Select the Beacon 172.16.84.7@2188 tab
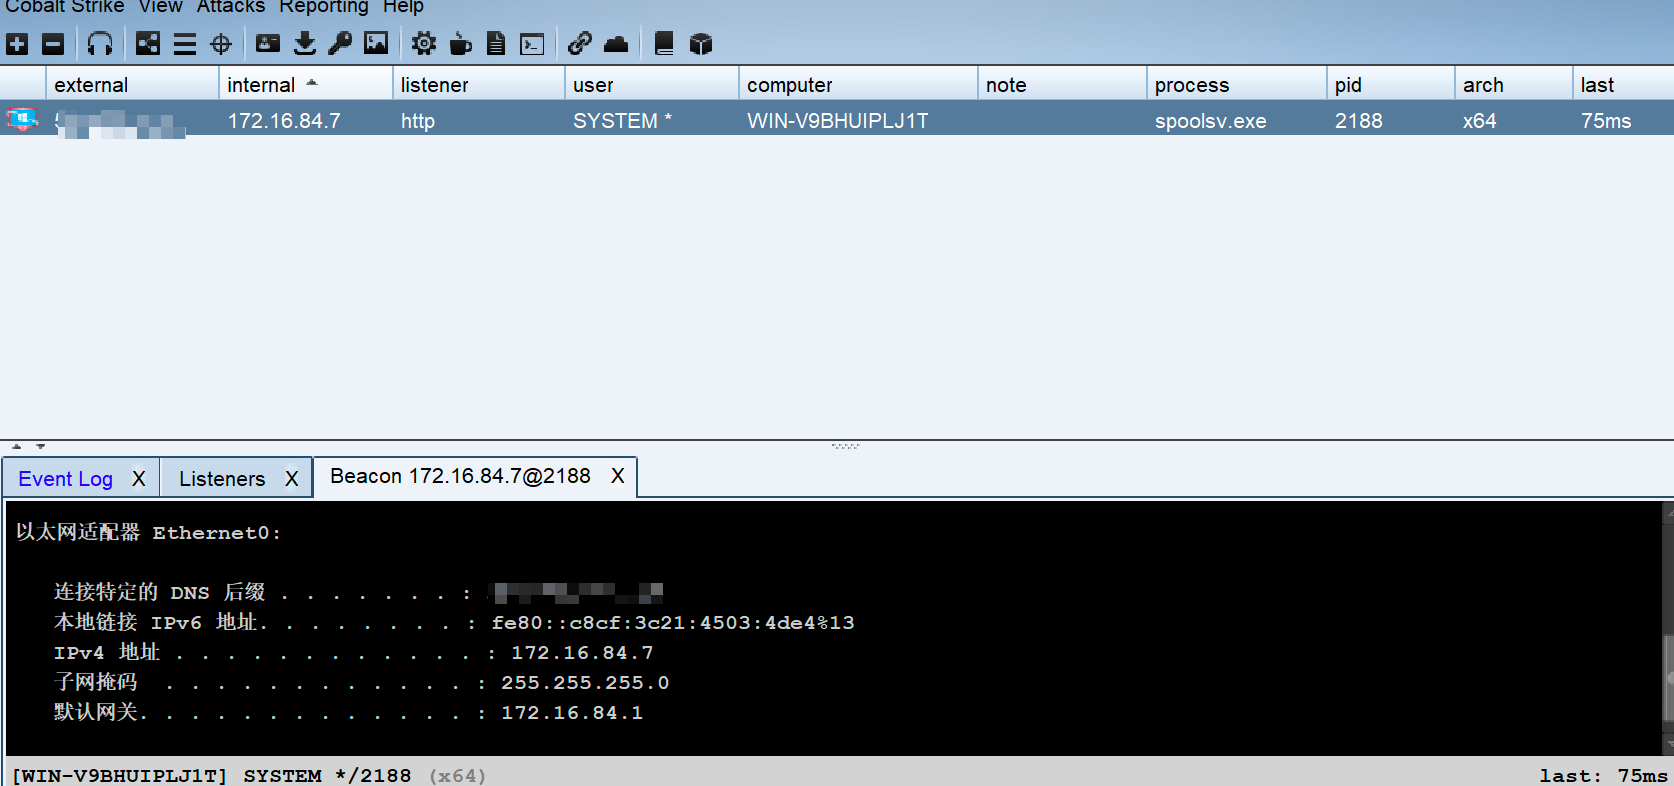Viewport: 1674px width, 786px height. (460, 476)
